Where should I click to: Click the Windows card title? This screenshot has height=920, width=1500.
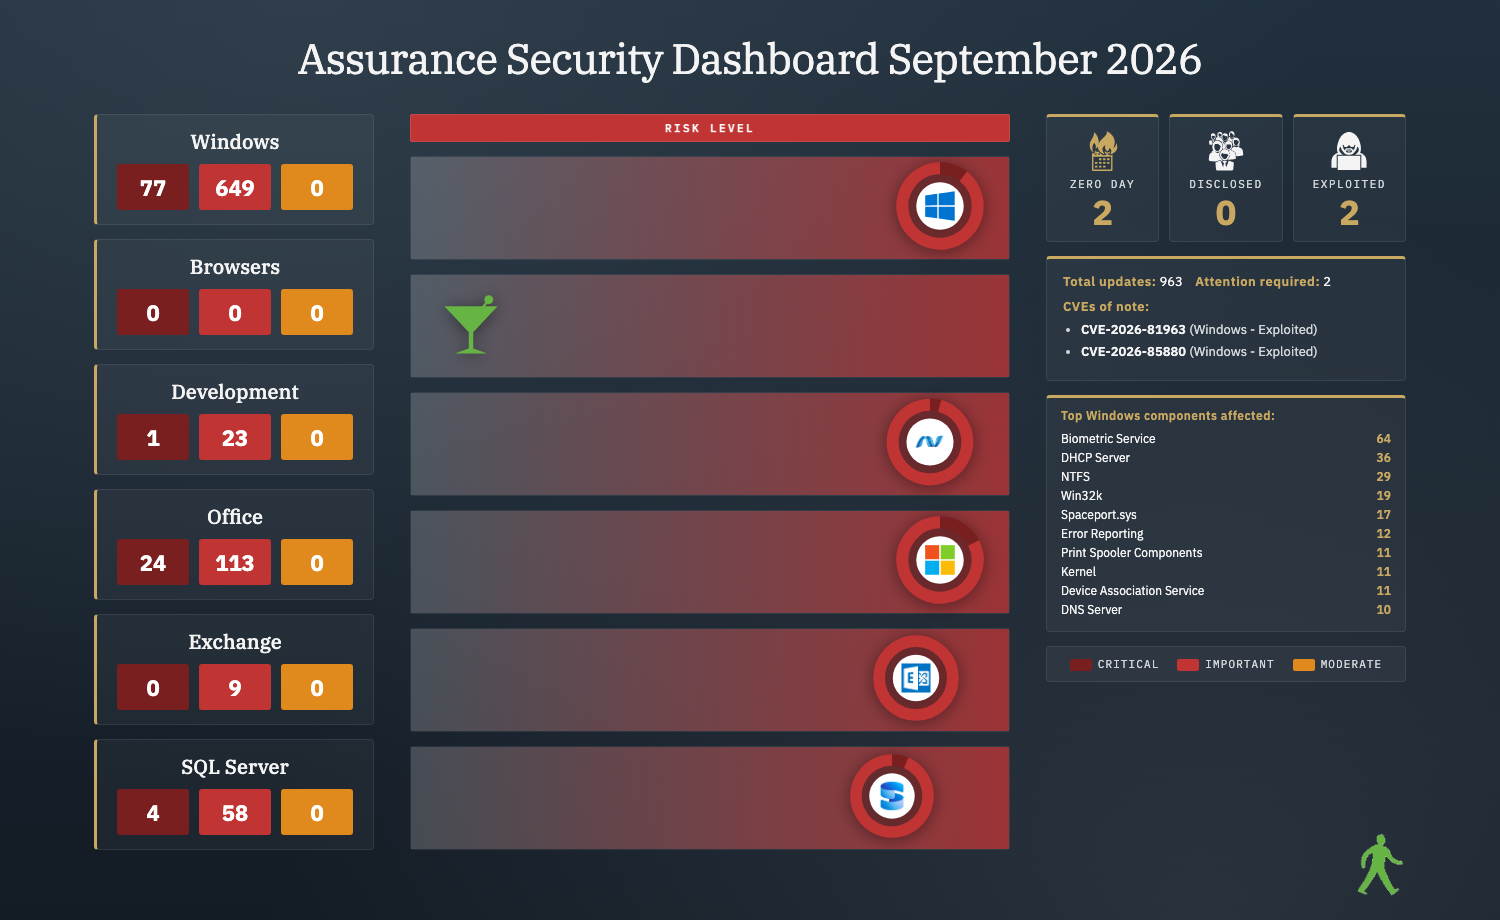point(235,142)
